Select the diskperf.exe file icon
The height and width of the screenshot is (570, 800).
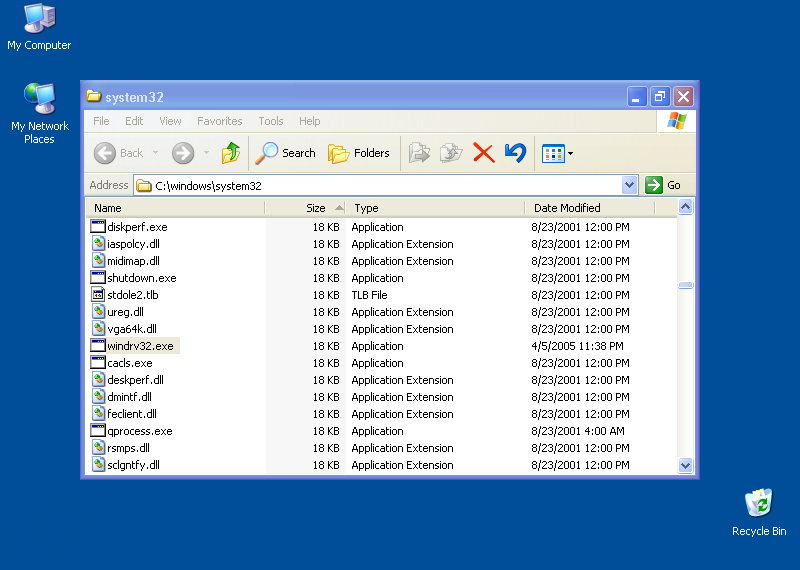coord(98,227)
